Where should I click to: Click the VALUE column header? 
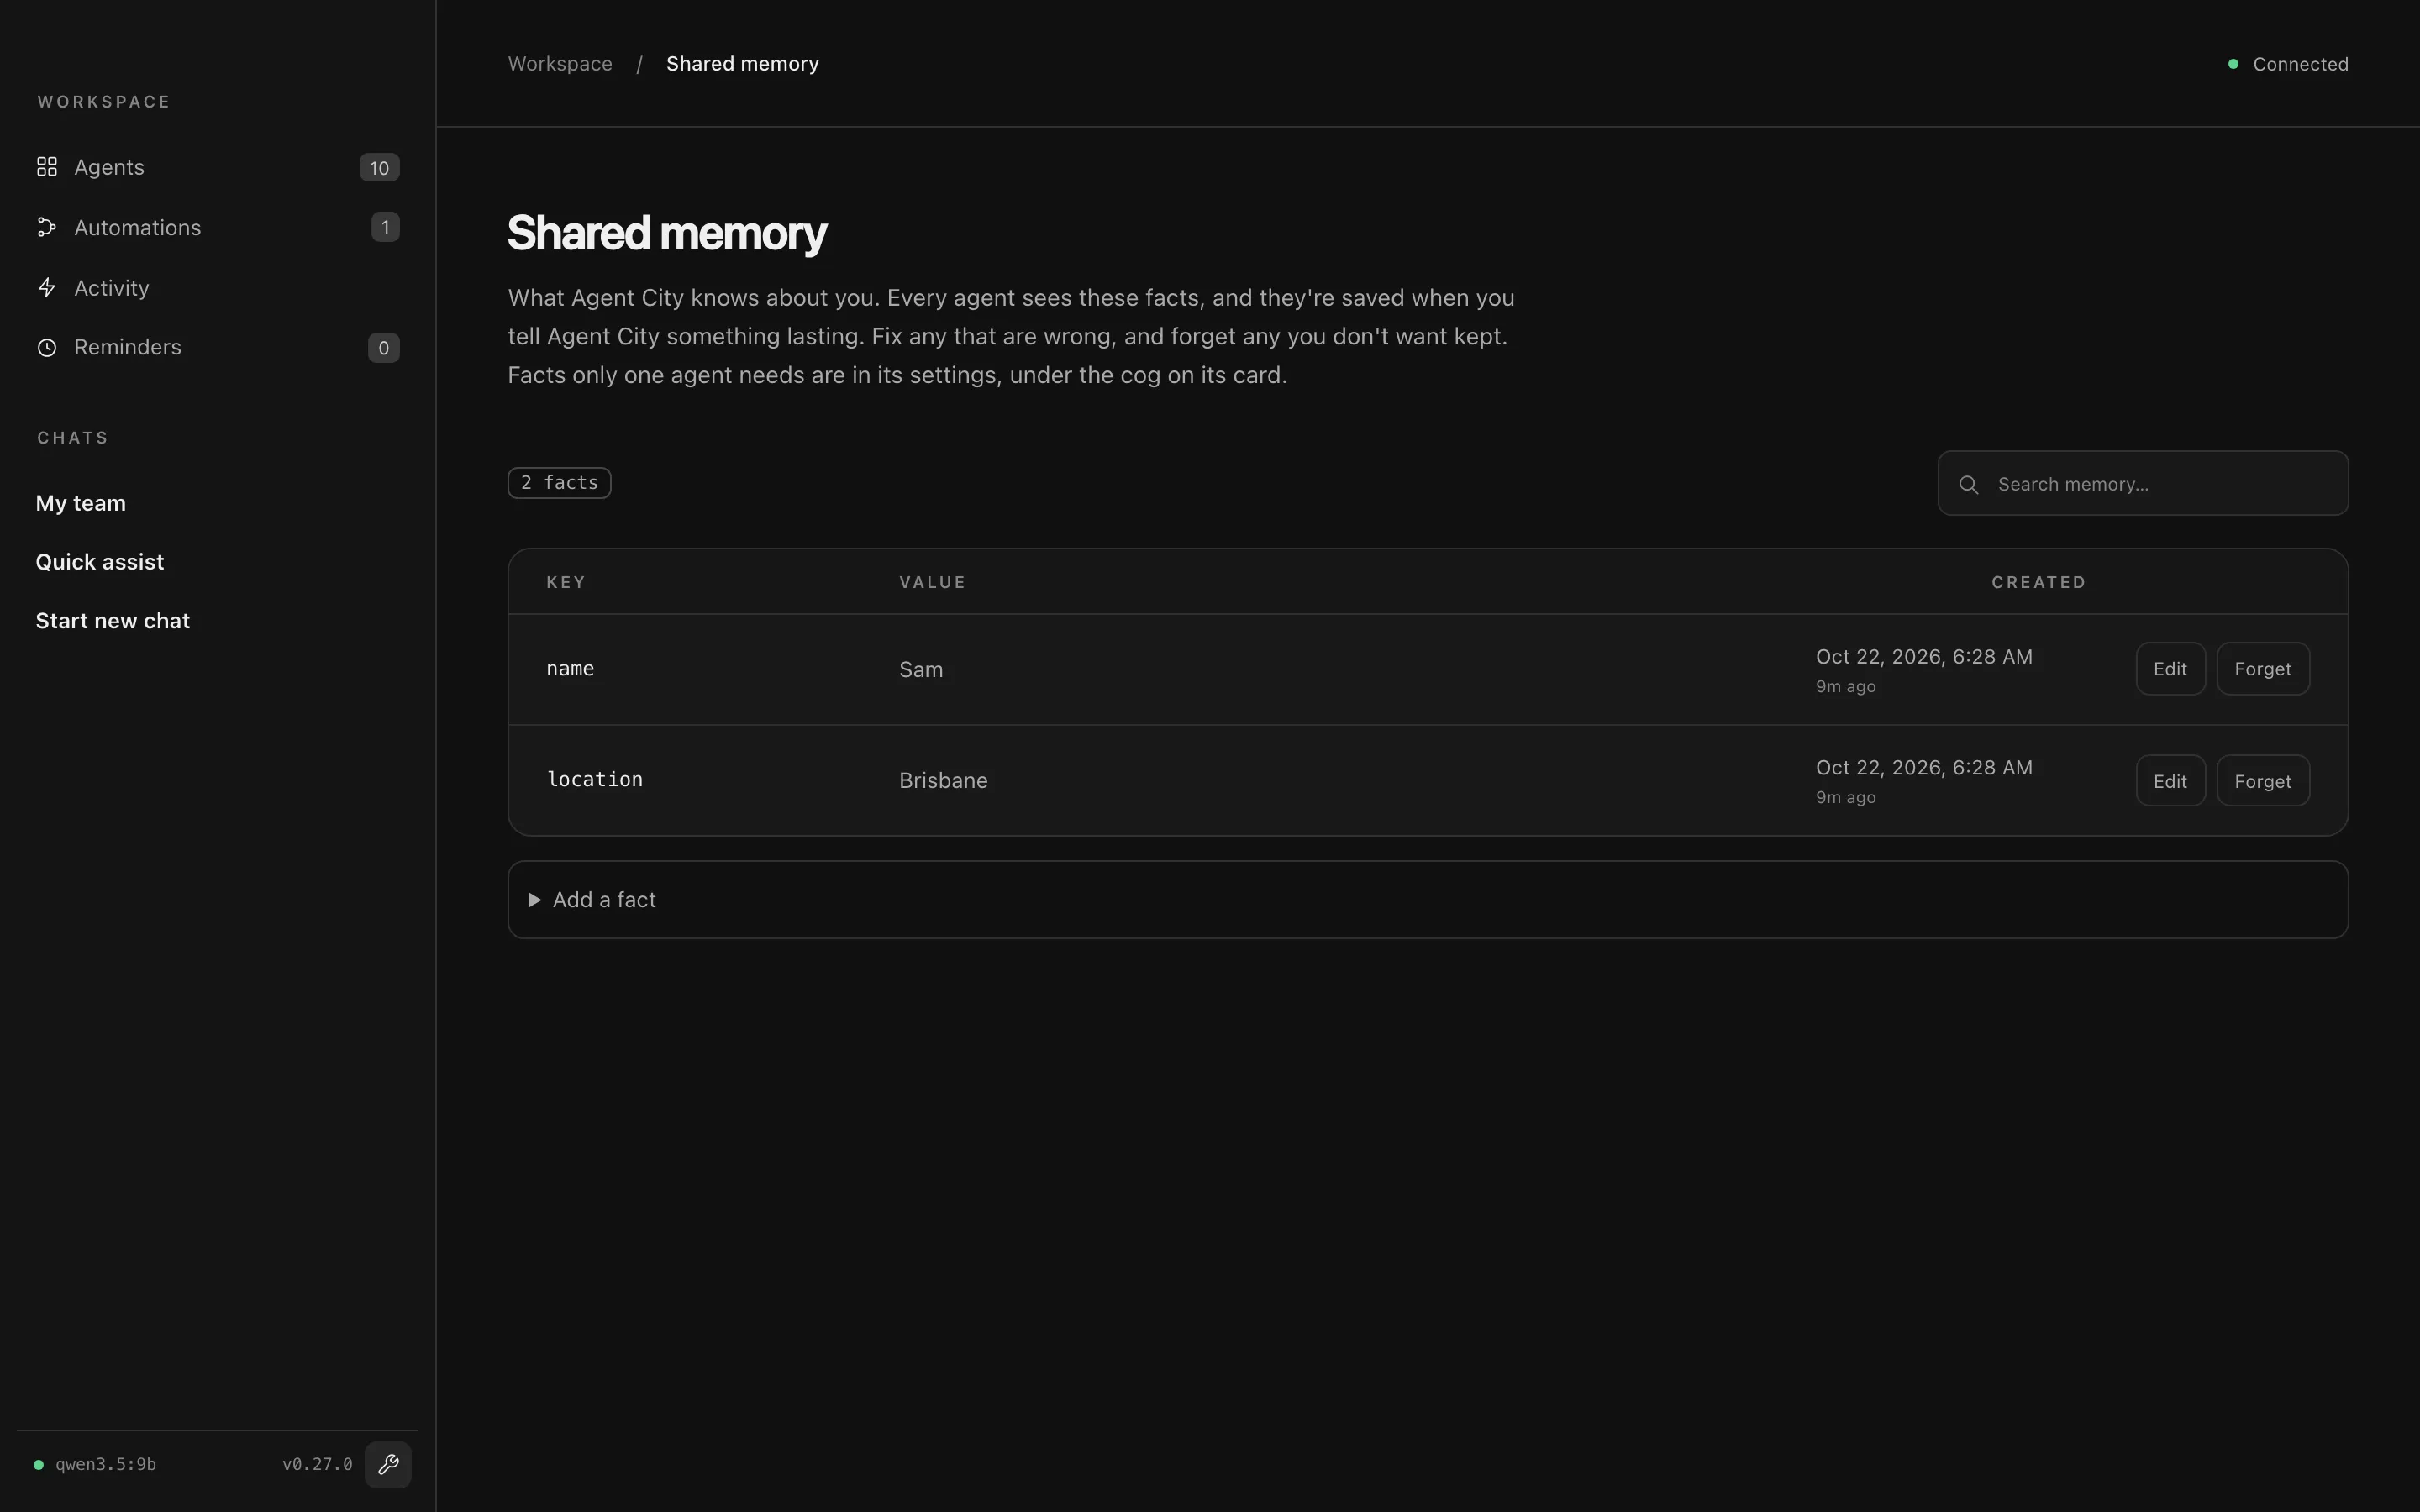point(932,582)
